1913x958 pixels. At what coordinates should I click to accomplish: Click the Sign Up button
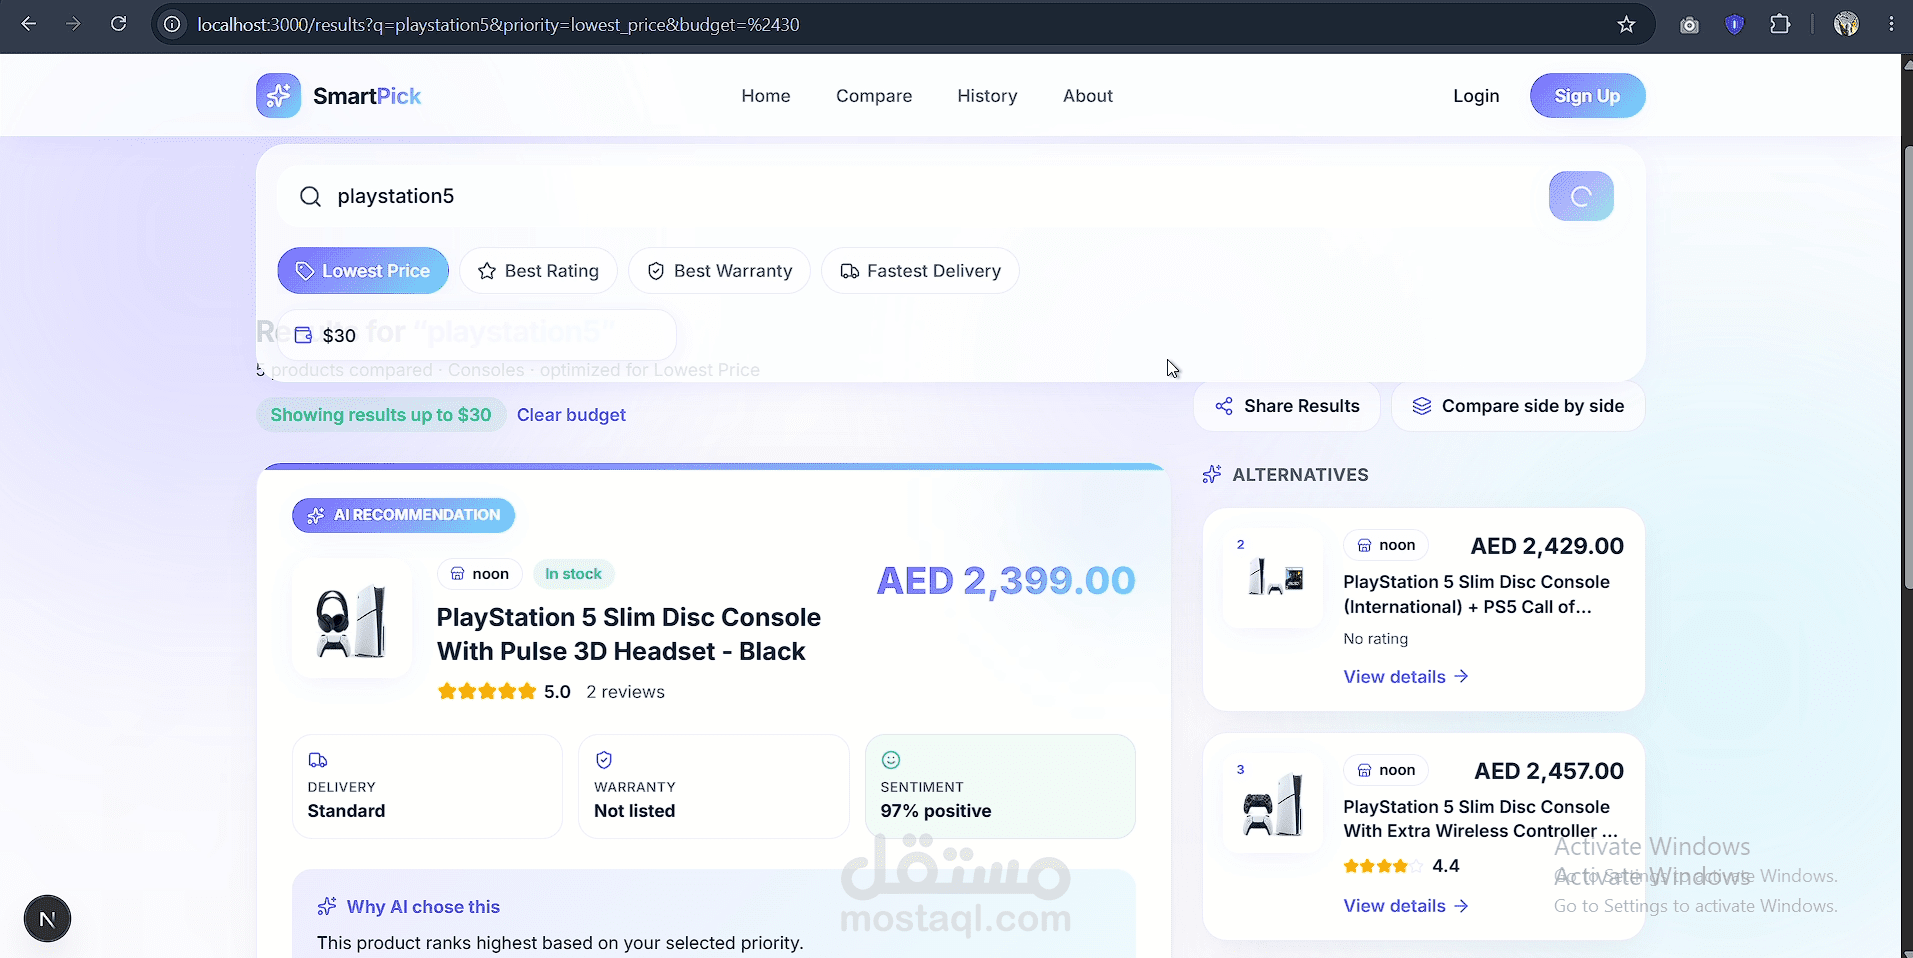1587,96
